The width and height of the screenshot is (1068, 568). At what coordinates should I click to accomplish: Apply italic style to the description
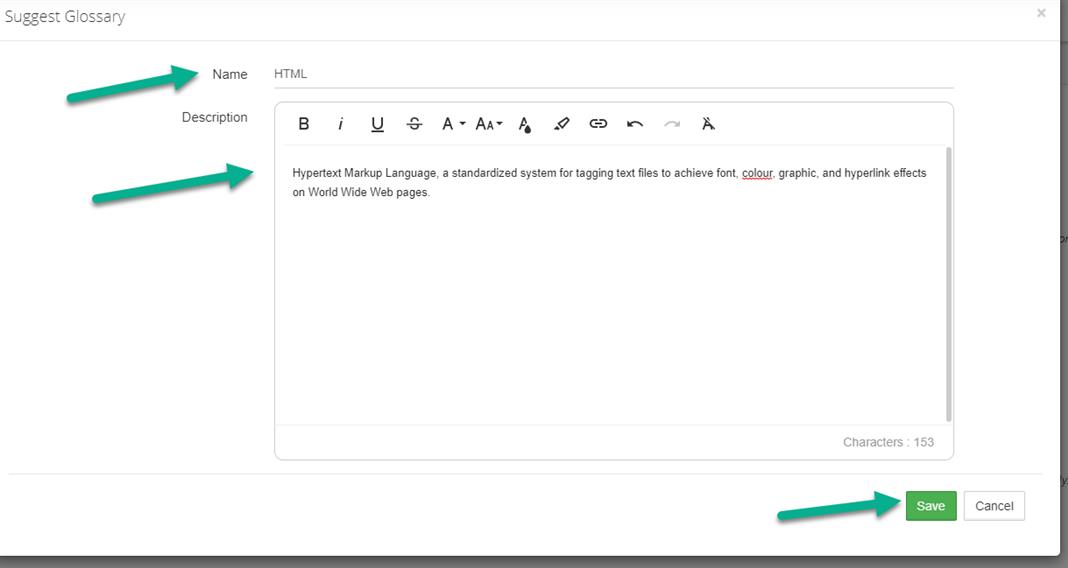[341, 124]
